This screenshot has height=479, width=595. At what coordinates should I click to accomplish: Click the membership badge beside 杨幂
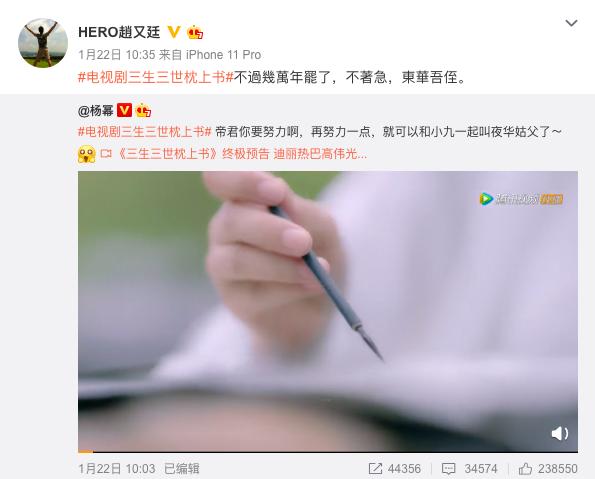pyautogui.click(x=143, y=110)
